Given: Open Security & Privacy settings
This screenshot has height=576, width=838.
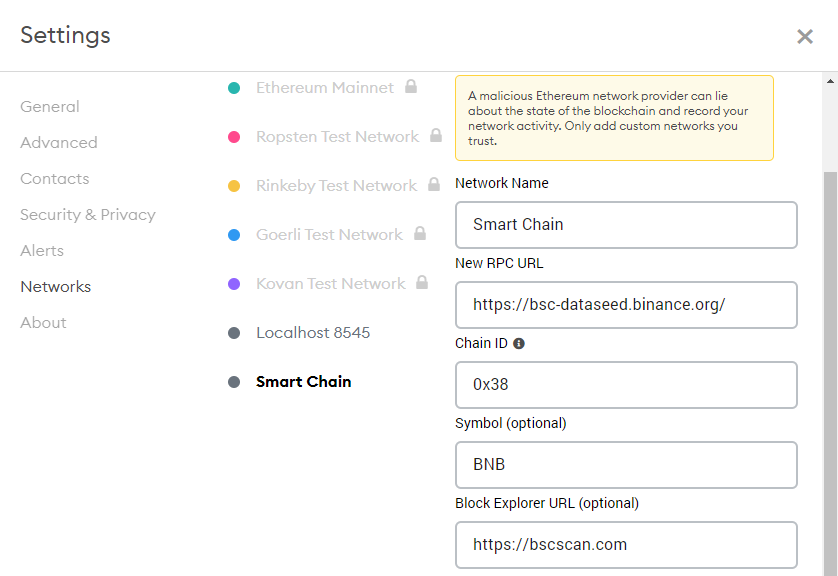Looking at the screenshot, I should [88, 214].
